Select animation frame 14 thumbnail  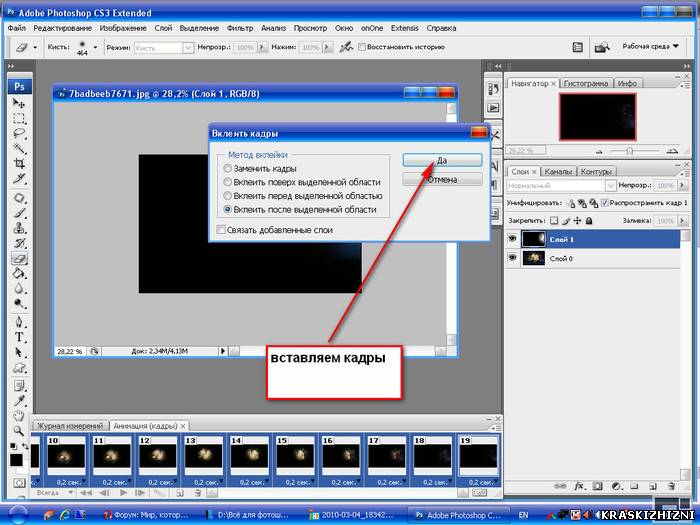coord(249,456)
